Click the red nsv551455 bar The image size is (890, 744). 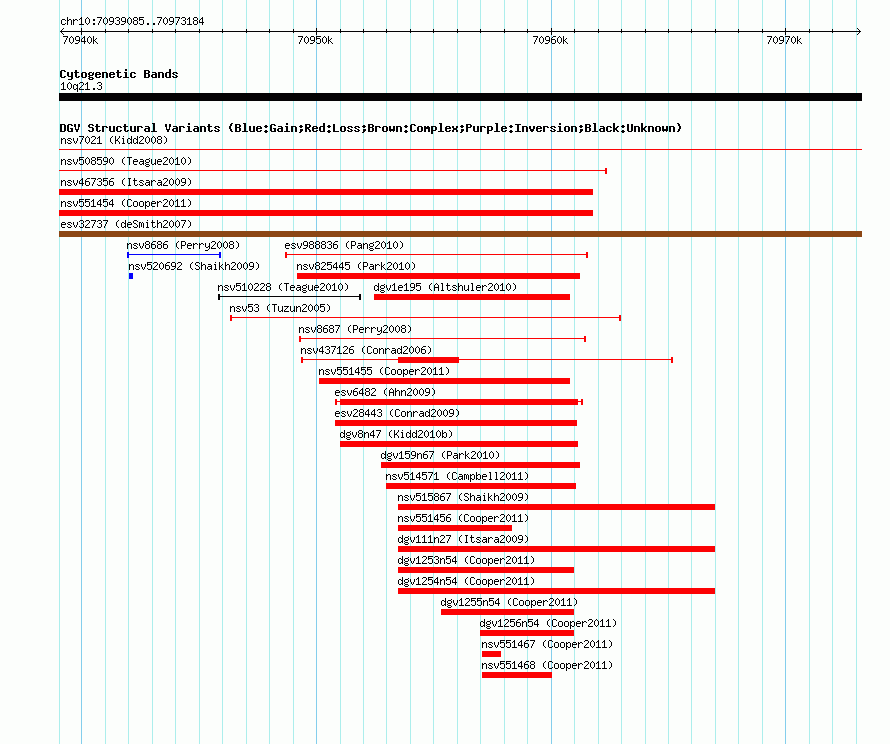point(444,381)
